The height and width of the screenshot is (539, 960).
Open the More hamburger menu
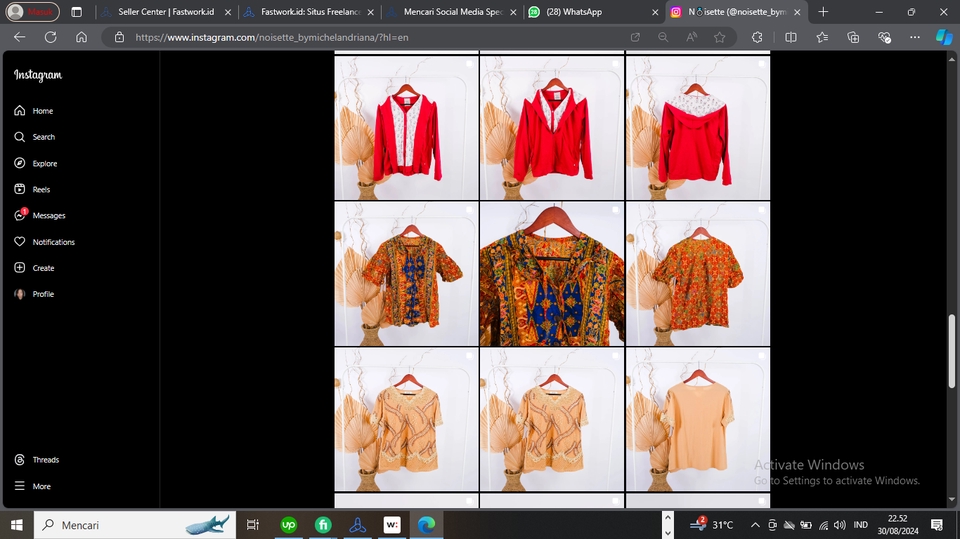32,486
